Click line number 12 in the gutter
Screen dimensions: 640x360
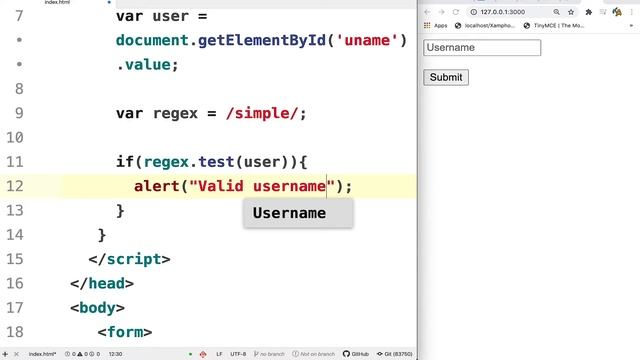click(x=15, y=186)
